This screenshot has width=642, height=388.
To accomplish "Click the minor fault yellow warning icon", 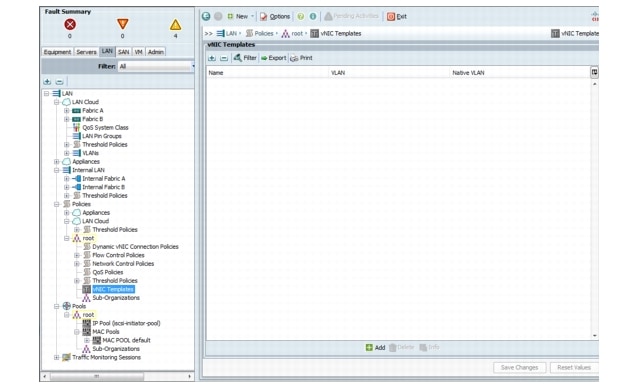I will coord(175,25).
